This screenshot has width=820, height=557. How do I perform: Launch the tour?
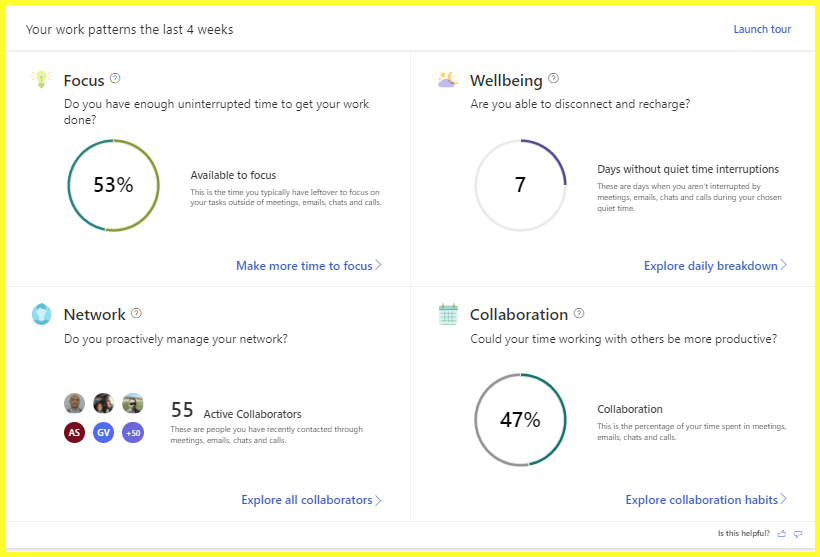pos(762,29)
